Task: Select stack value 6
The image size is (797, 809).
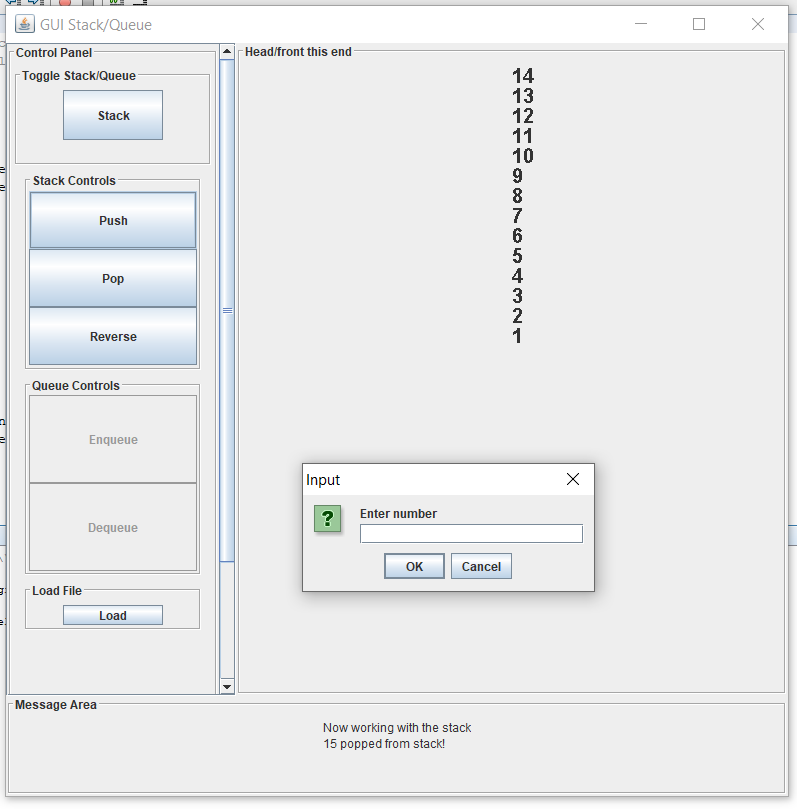Action: pos(517,236)
